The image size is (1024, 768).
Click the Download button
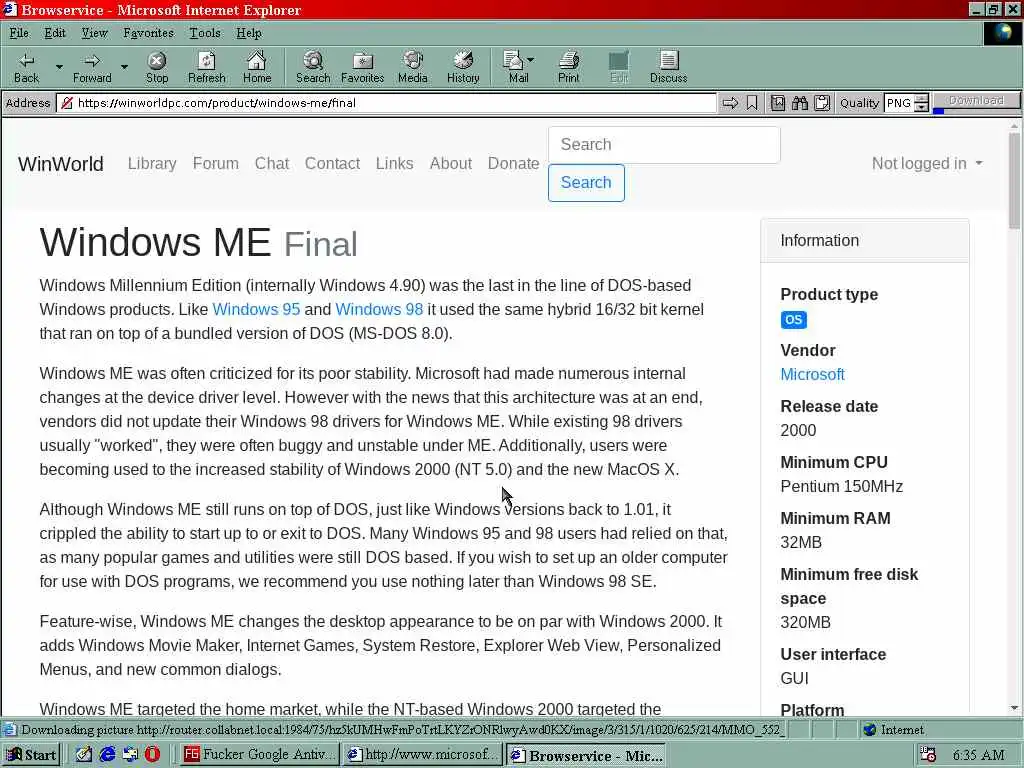976,101
